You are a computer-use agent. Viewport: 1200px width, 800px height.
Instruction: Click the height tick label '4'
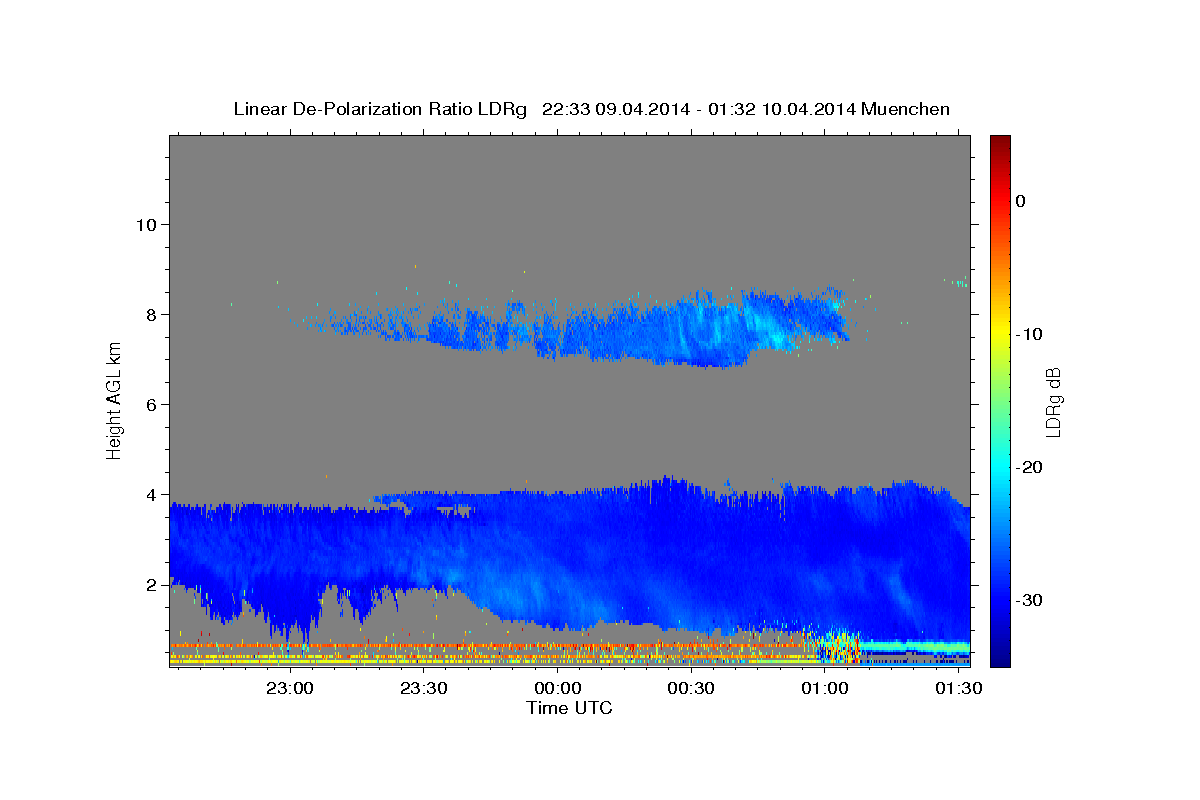(x=150, y=494)
